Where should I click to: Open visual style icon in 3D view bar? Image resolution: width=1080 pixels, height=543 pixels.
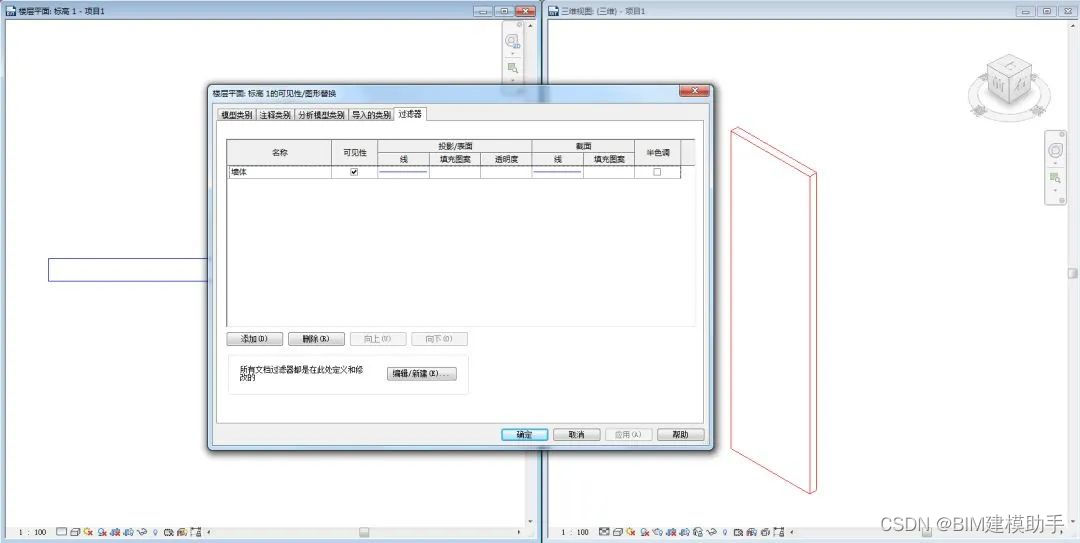pos(618,532)
